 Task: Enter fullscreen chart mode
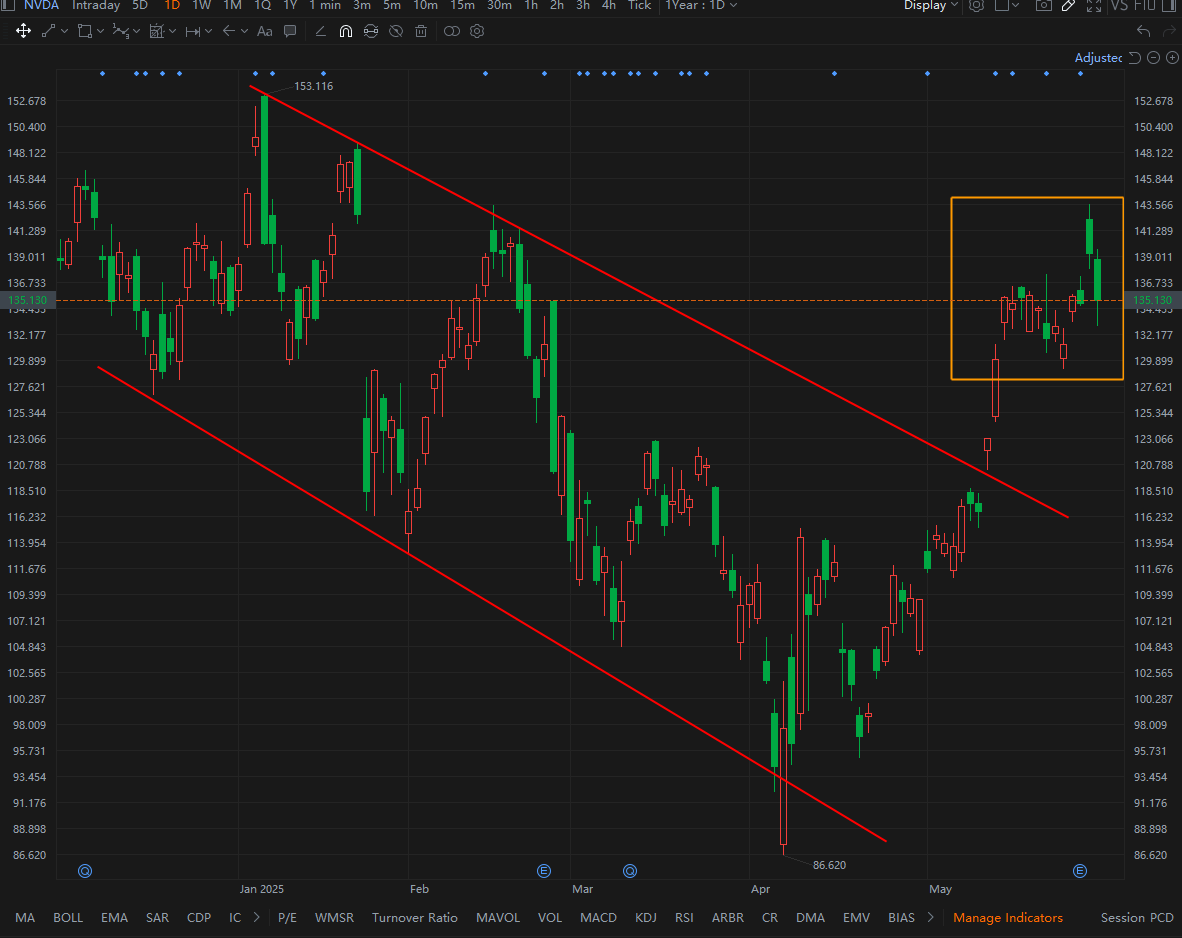1094,5
